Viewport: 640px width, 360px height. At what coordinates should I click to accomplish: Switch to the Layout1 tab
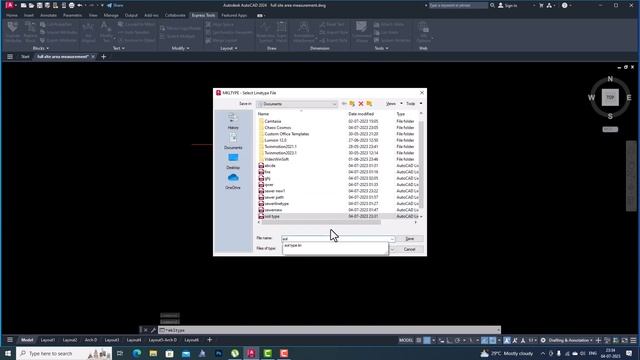(x=48, y=340)
